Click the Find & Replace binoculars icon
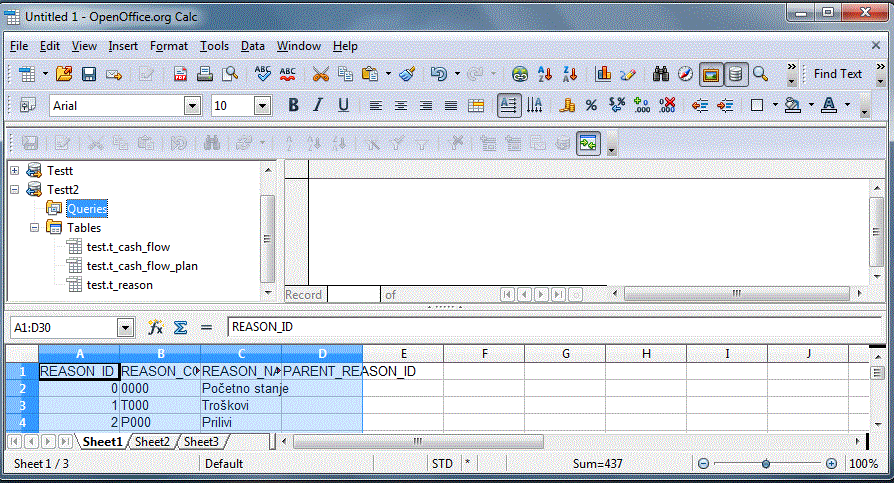 [661, 74]
